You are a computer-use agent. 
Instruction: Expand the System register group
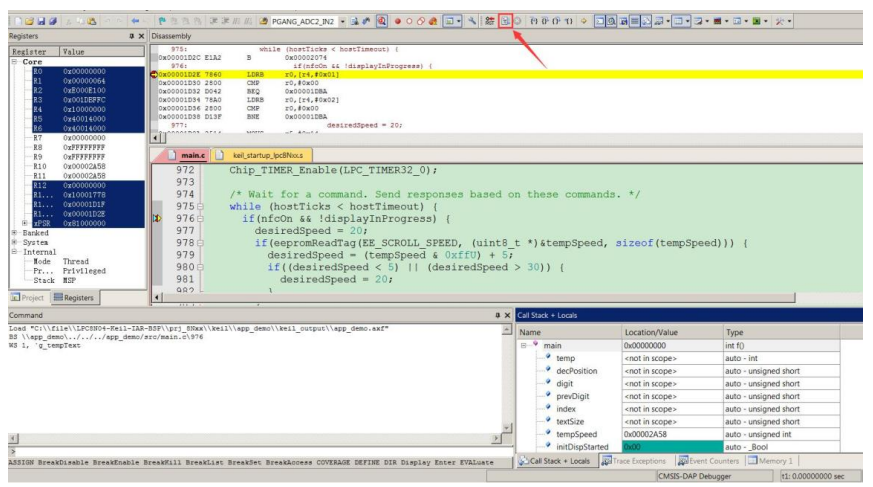point(15,242)
